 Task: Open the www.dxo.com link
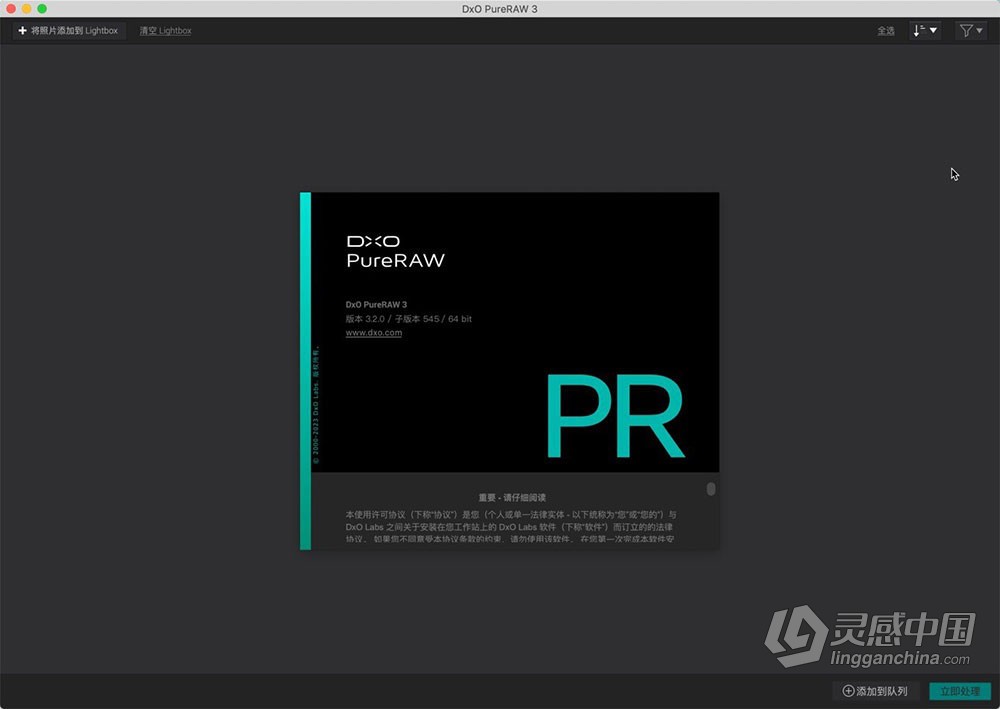click(x=374, y=333)
